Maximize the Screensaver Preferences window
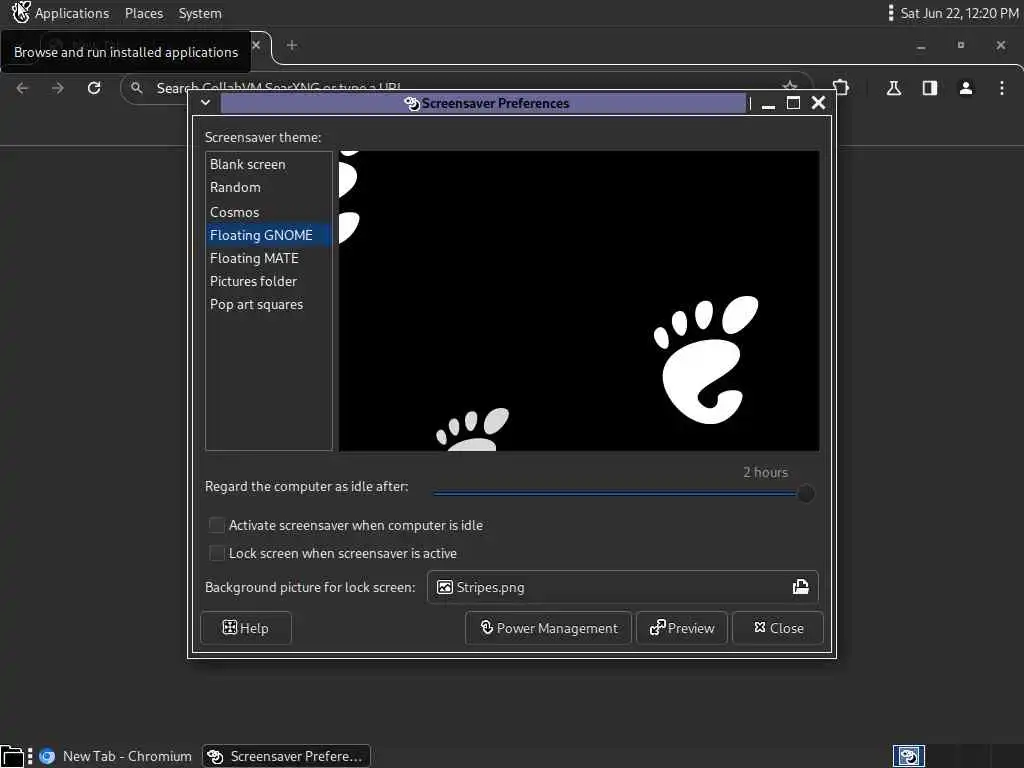Image resolution: width=1024 pixels, height=768 pixels. pos(793,103)
